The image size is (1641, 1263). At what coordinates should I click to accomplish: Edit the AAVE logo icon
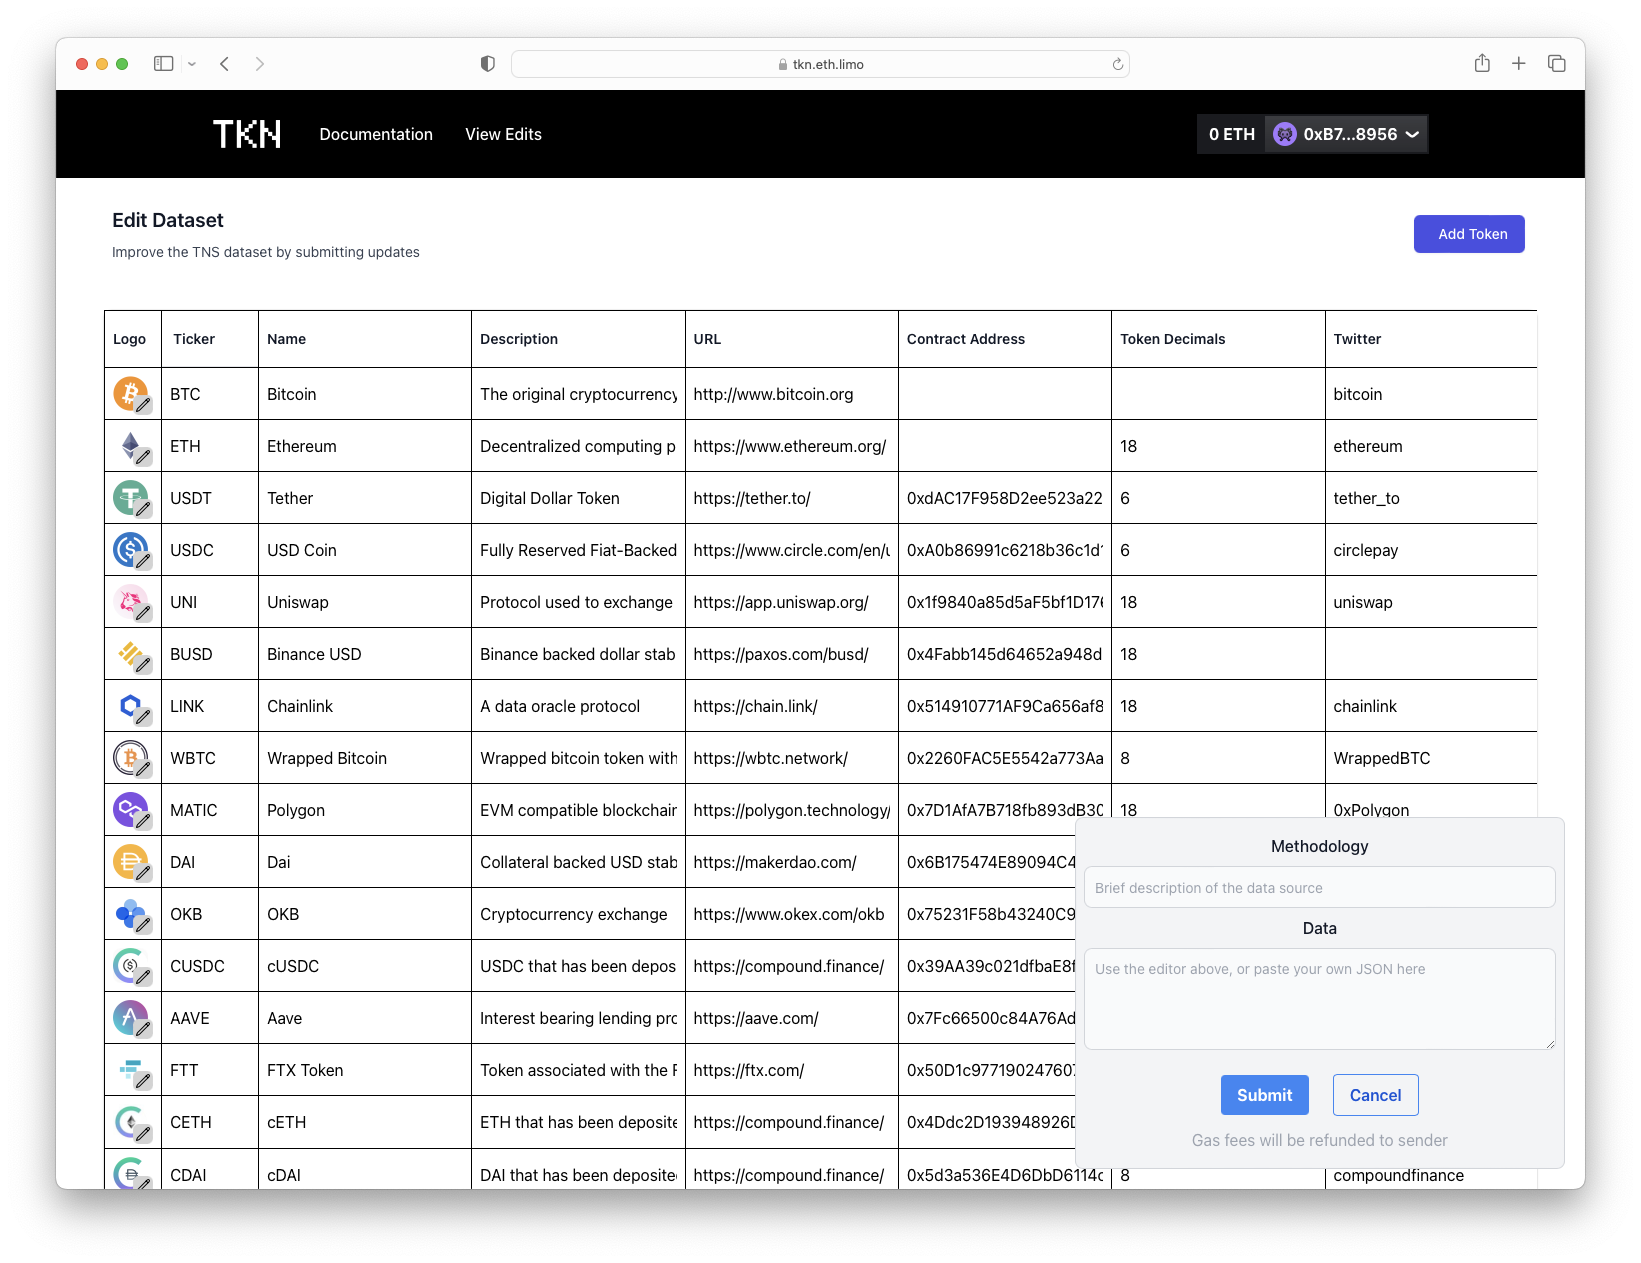[x=144, y=1029]
